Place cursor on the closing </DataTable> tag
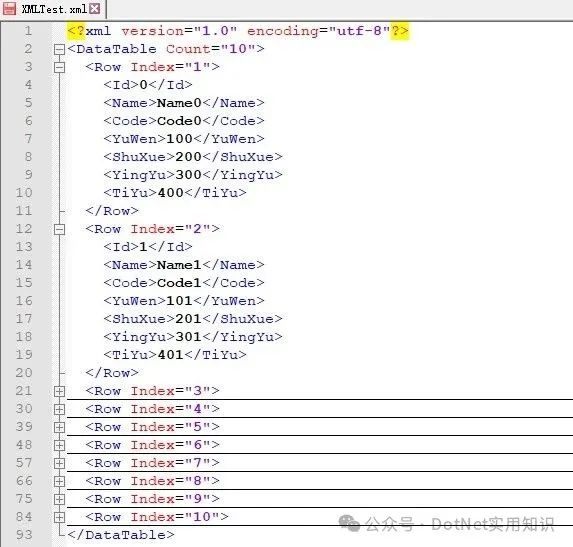 (121, 535)
